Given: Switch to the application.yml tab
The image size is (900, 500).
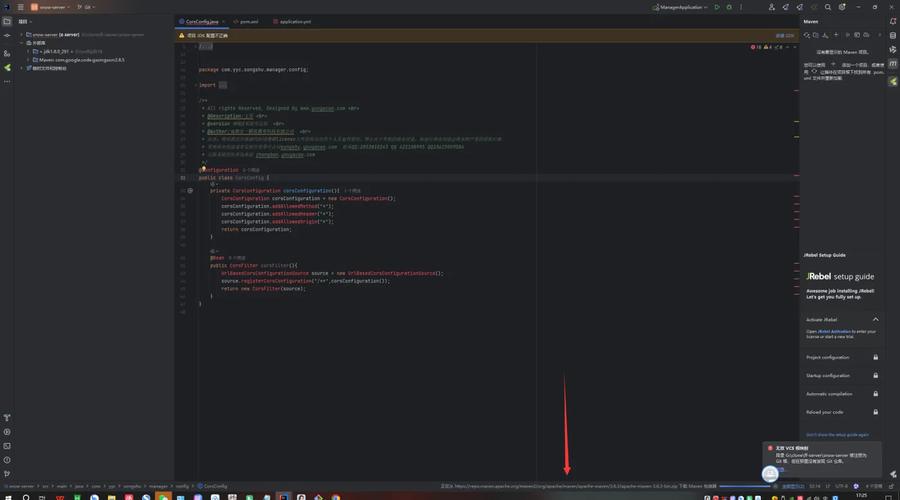Looking at the screenshot, I should (294, 21).
